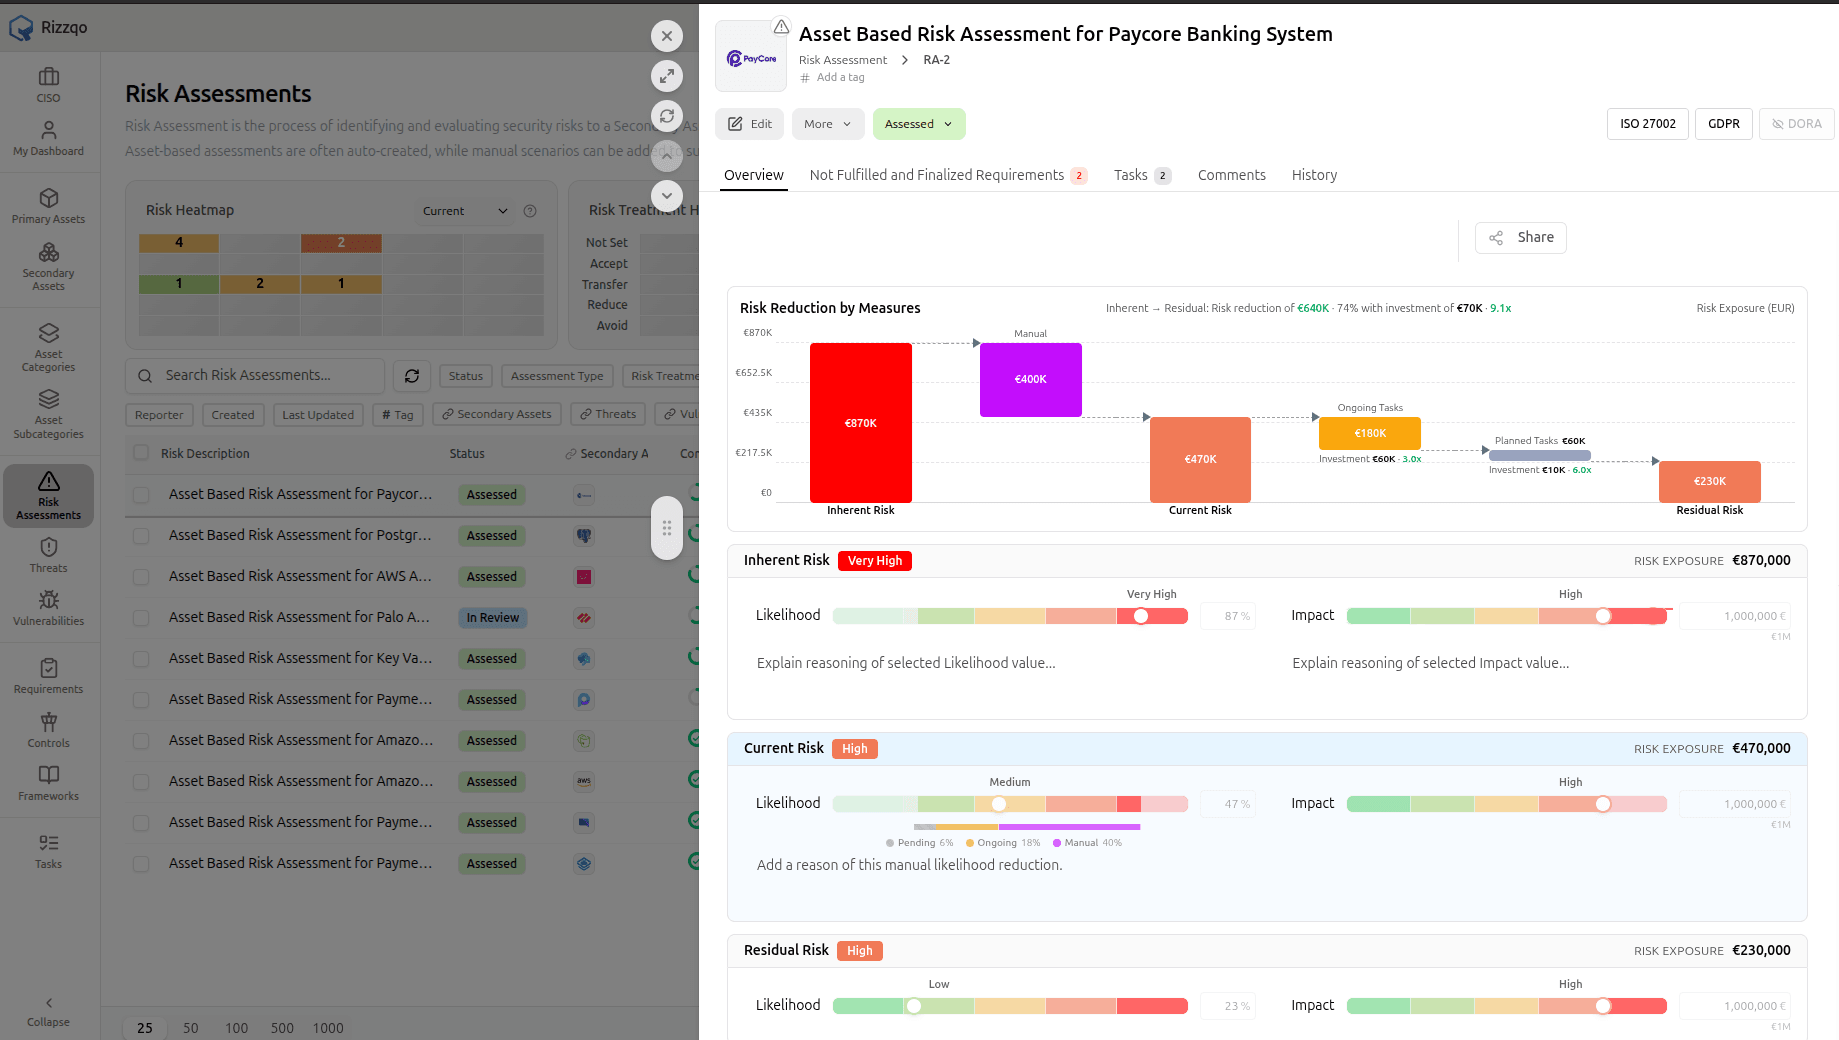Go to next assessment with down arrow
This screenshot has height=1040, width=1839.
pyautogui.click(x=667, y=196)
